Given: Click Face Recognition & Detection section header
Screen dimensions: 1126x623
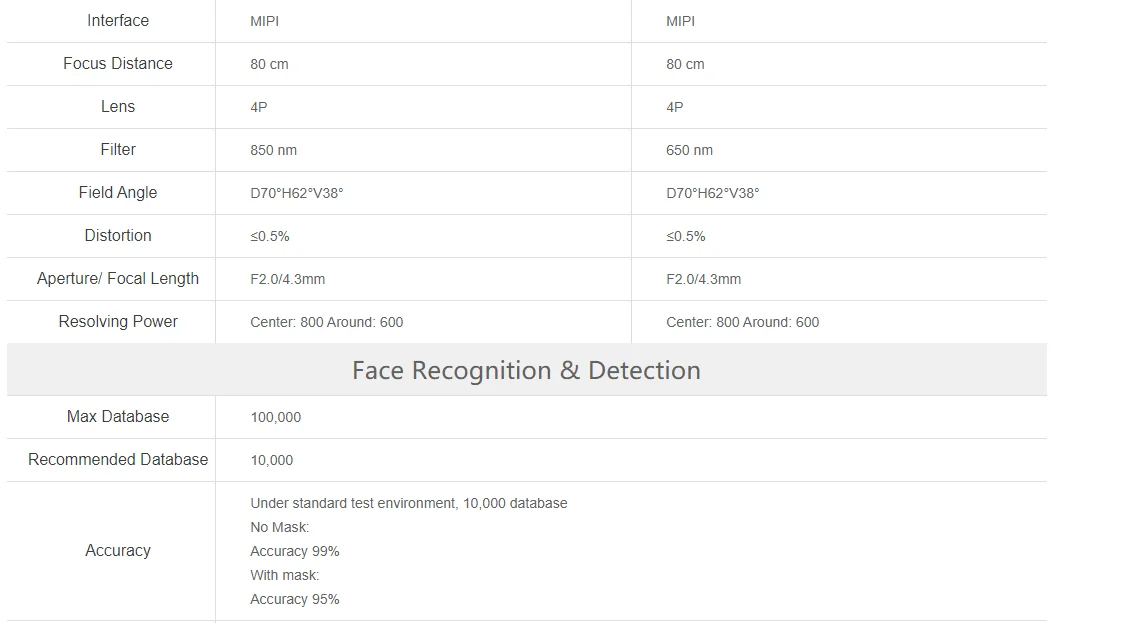Looking at the screenshot, I should tap(526, 370).
